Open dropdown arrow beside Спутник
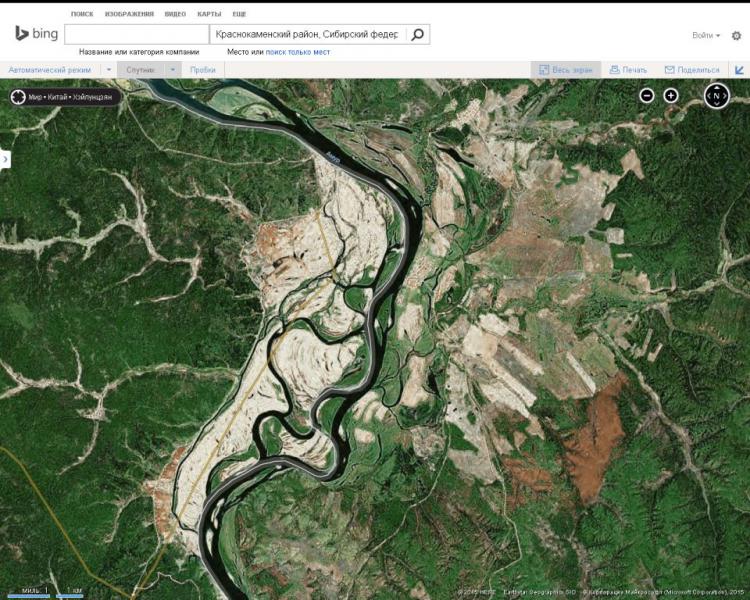750x600 pixels. (173, 70)
